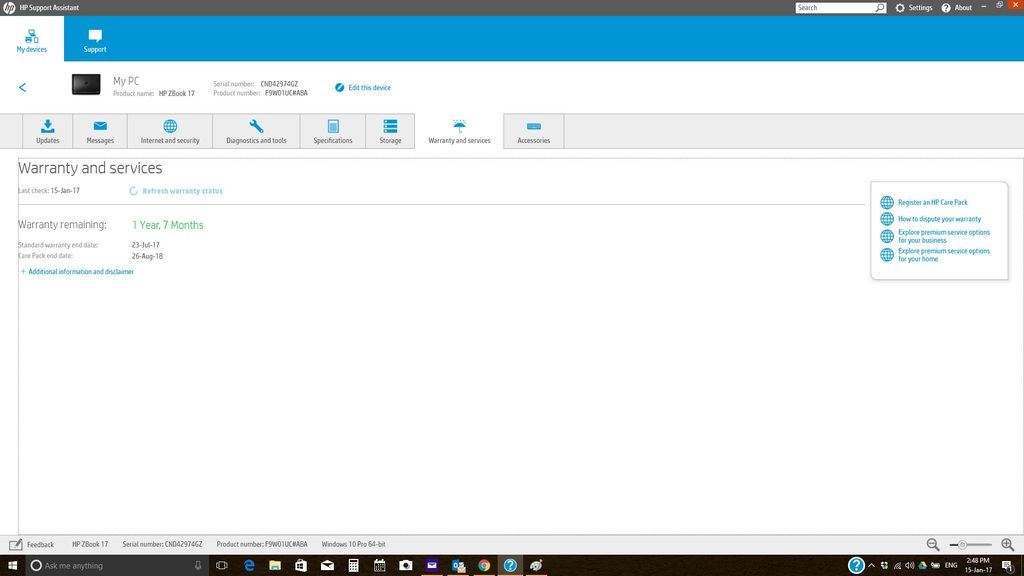
Task: Select the Warranty and services tab
Action: (459, 131)
